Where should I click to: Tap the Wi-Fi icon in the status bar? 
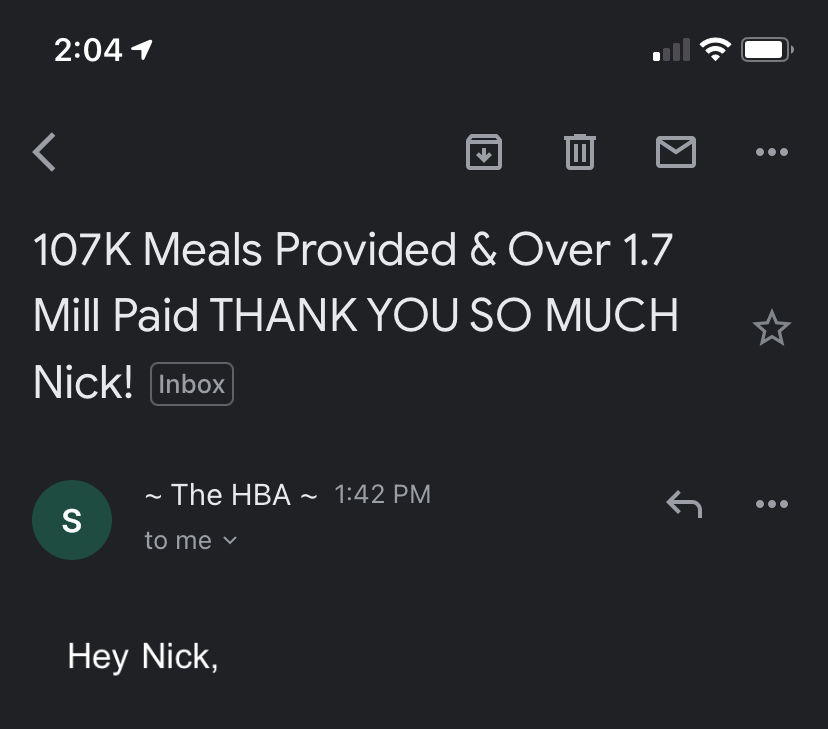pyautogui.click(x=713, y=48)
